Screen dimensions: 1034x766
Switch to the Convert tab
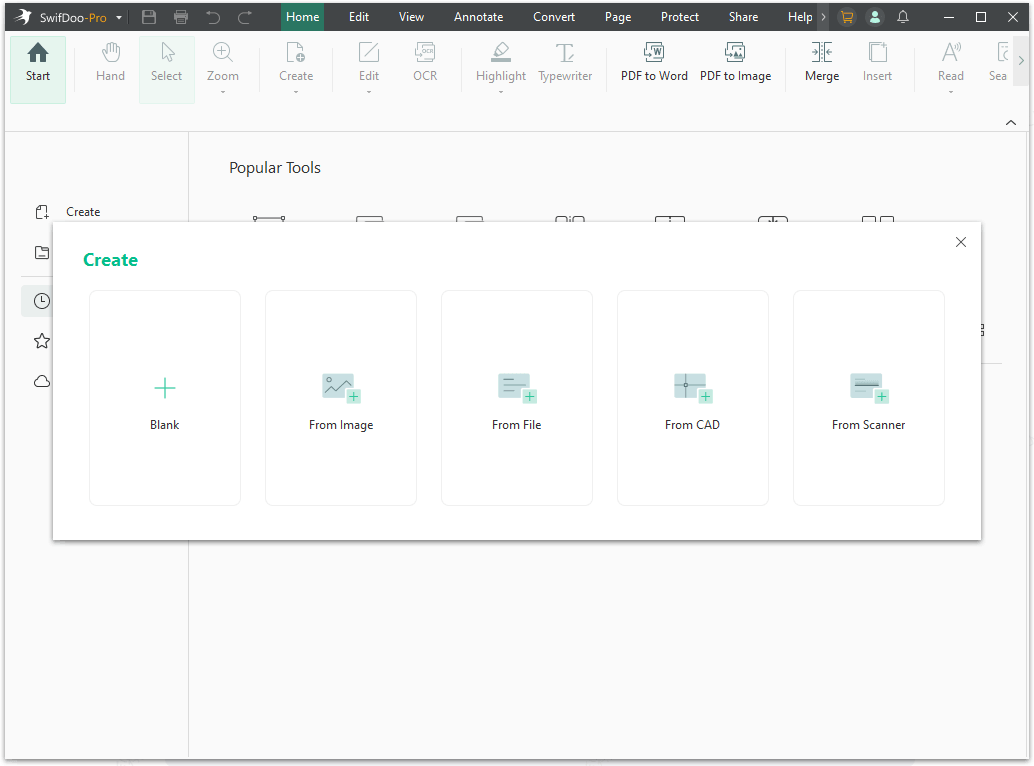[554, 16]
